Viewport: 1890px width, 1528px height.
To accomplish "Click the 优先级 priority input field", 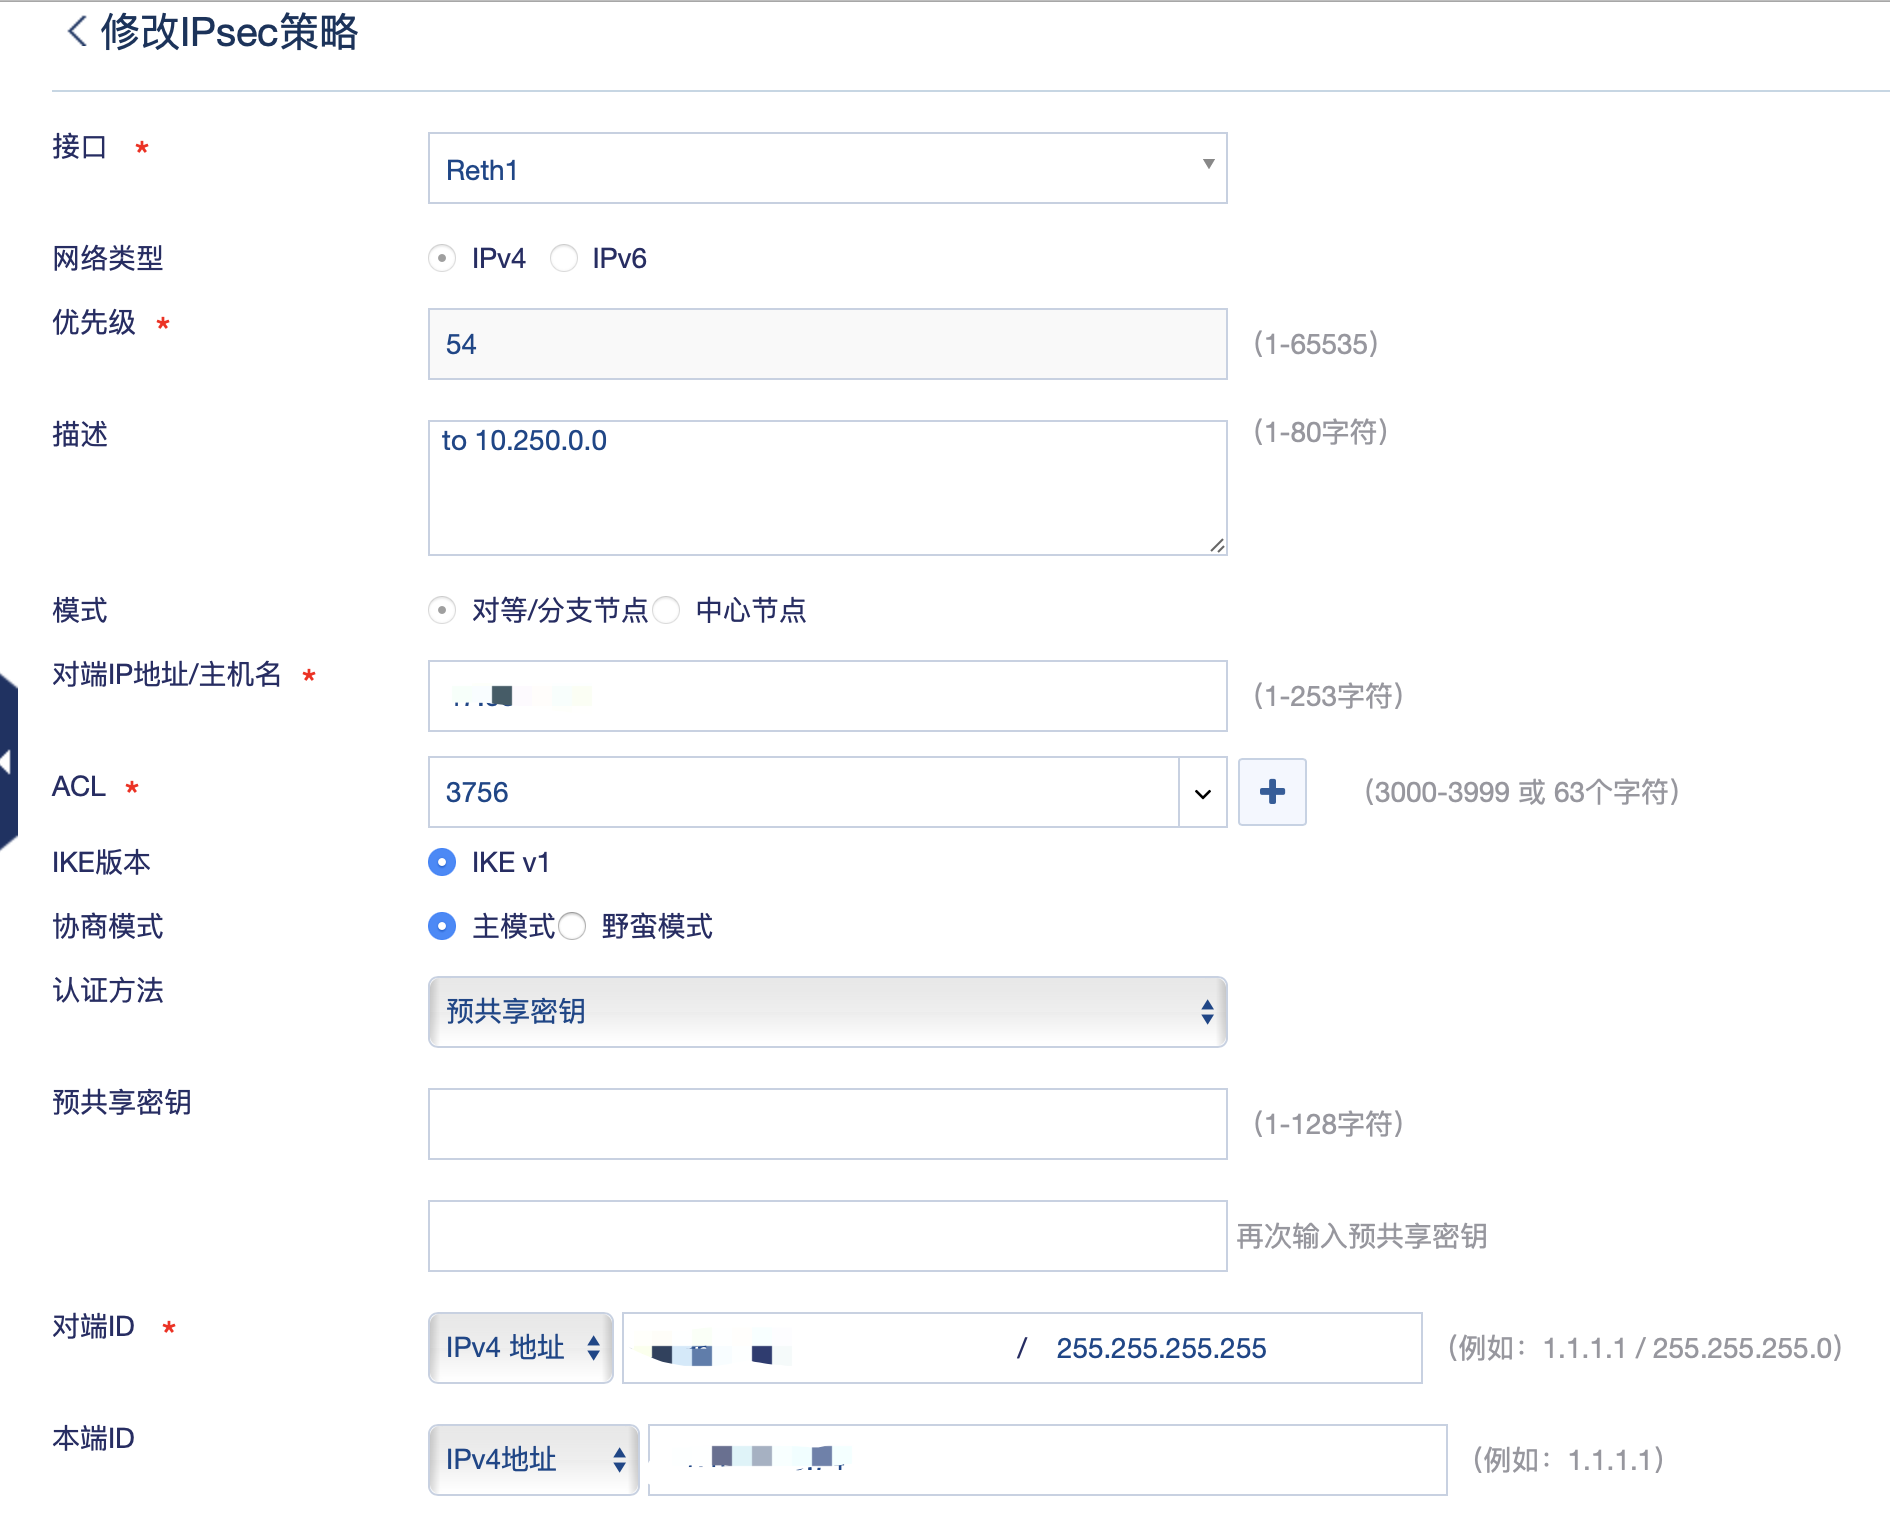I will [x=827, y=344].
